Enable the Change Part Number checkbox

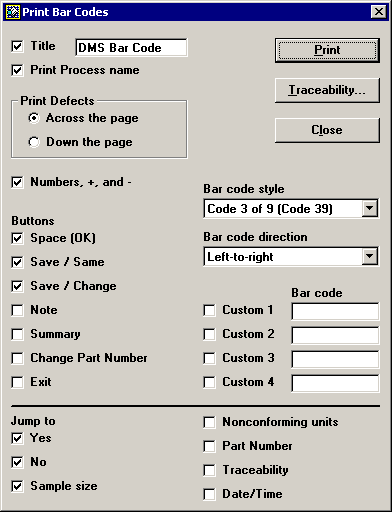(17, 358)
